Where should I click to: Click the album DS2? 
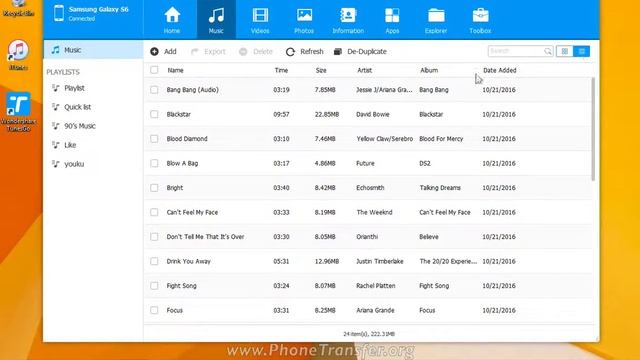[x=425, y=163]
